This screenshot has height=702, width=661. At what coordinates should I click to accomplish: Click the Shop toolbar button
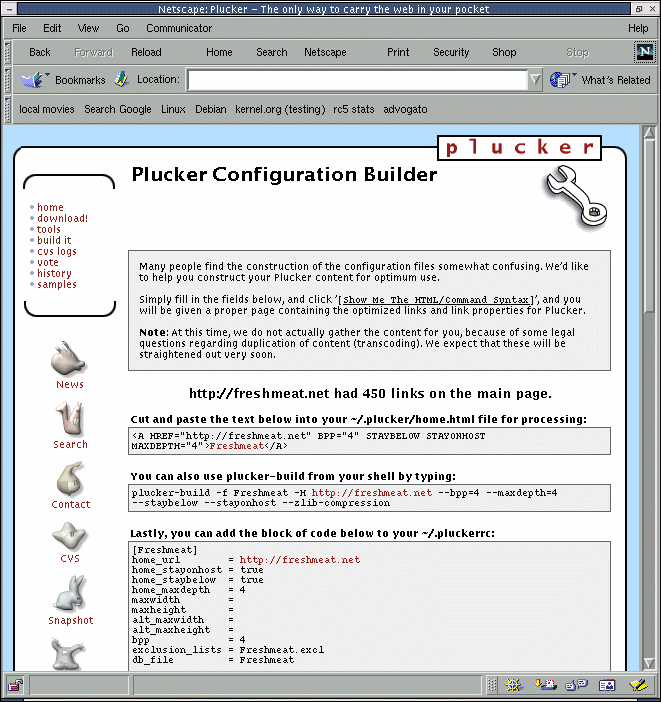pyautogui.click(x=504, y=52)
